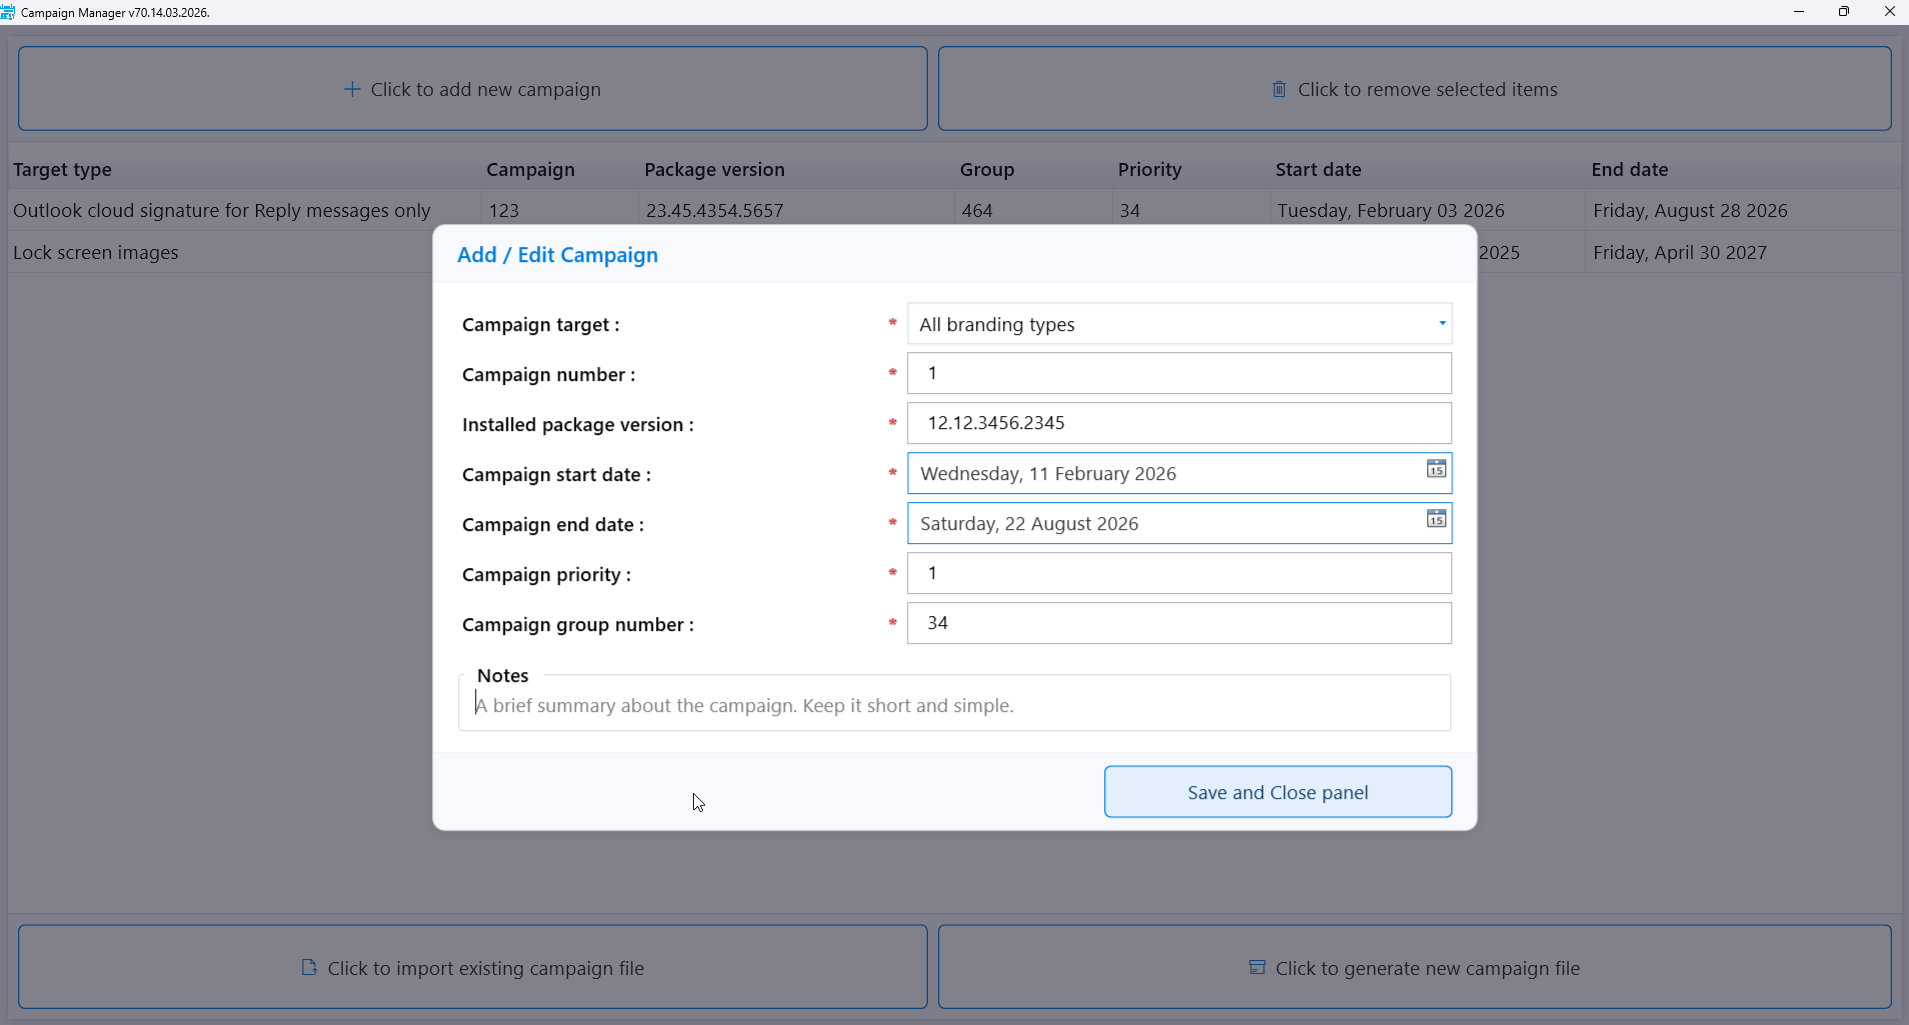Click the generate campaign file icon
This screenshot has width=1909, height=1025.
click(1257, 968)
